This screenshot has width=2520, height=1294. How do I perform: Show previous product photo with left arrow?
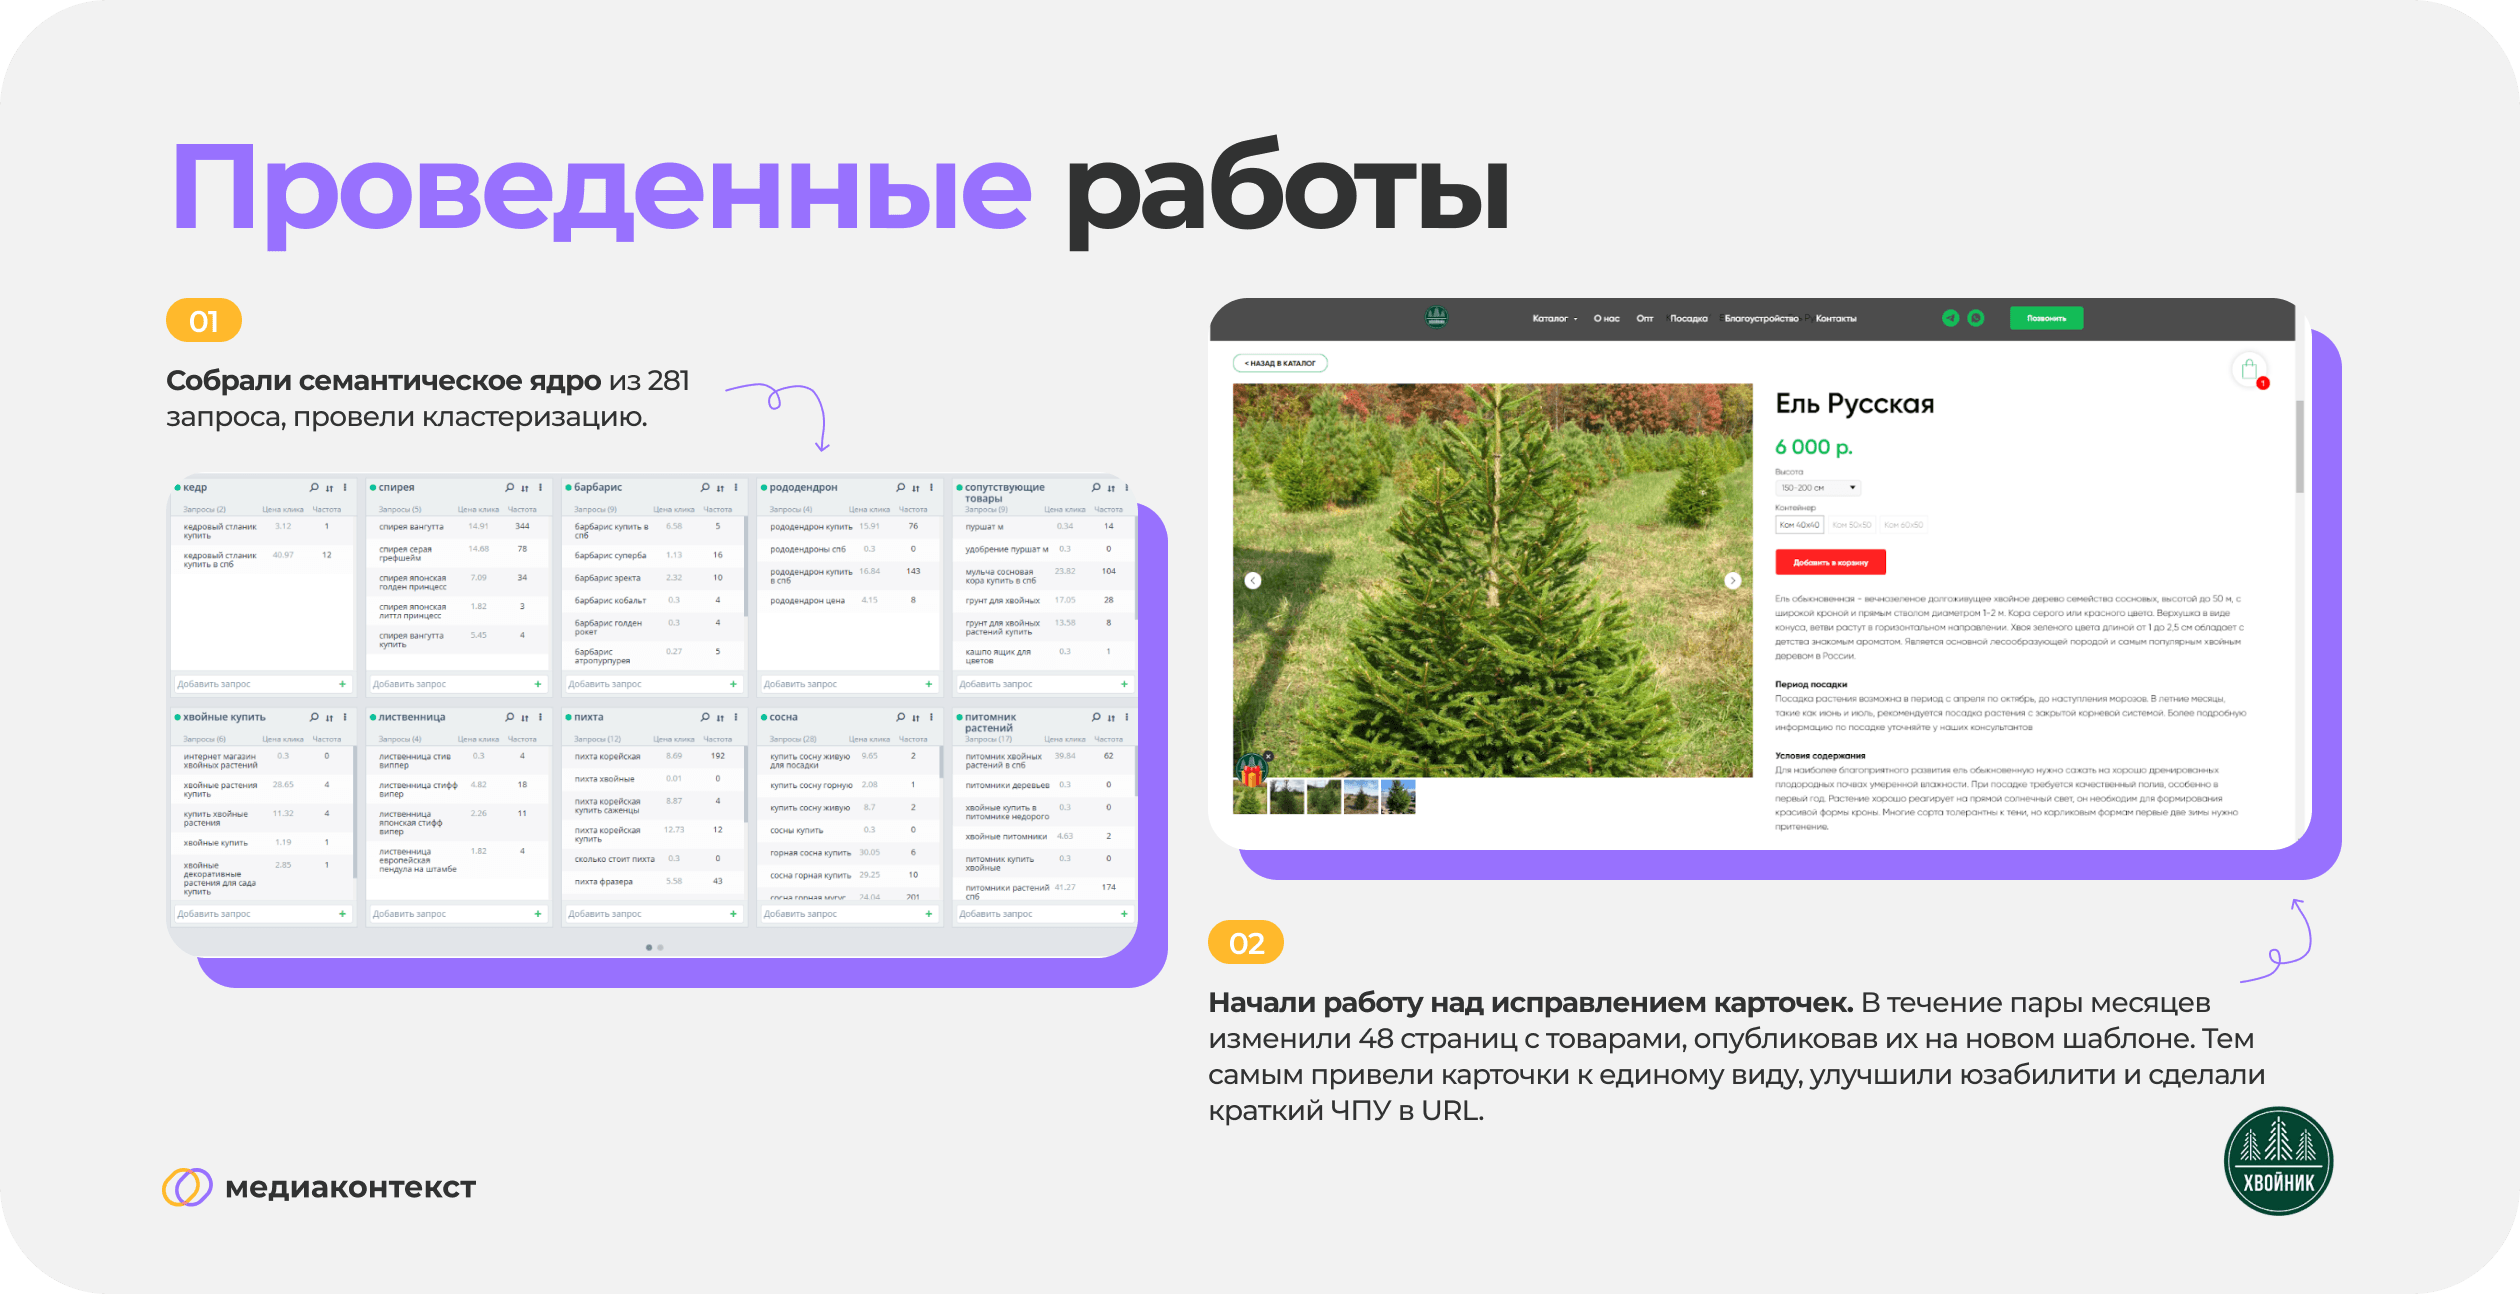(1253, 580)
